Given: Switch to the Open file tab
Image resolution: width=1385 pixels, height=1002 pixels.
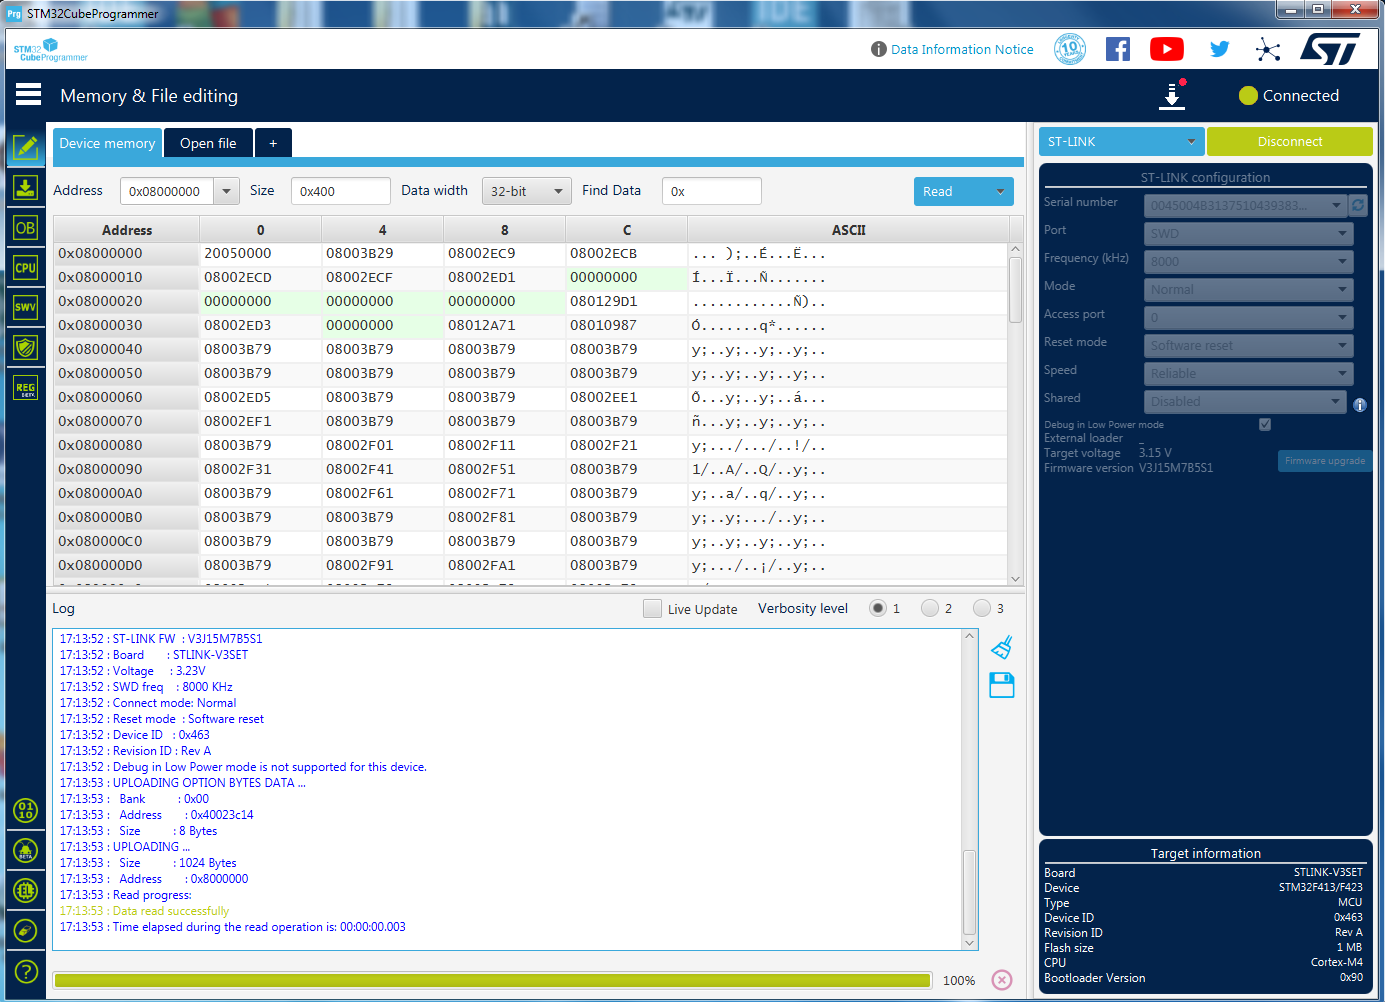Looking at the screenshot, I should pos(208,143).
